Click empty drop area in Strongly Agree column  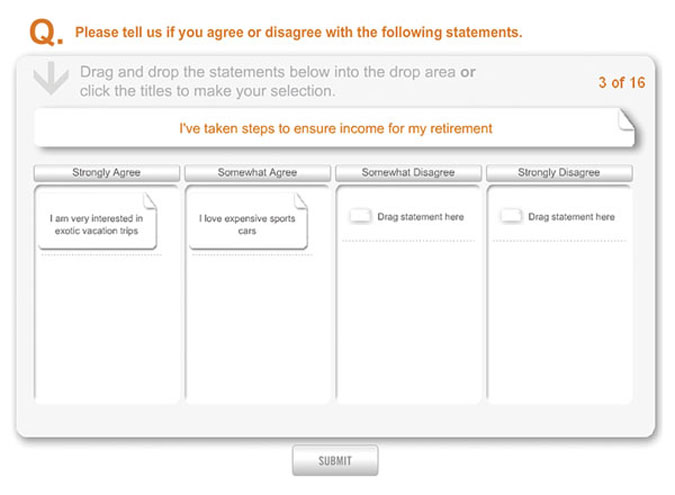pyautogui.click(x=107, y=330)
